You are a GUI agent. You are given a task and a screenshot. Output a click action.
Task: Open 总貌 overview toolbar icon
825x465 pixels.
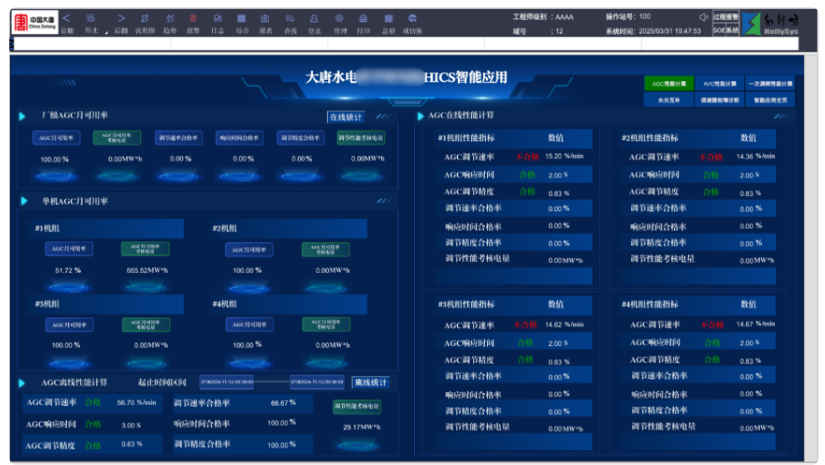[388, 23]
